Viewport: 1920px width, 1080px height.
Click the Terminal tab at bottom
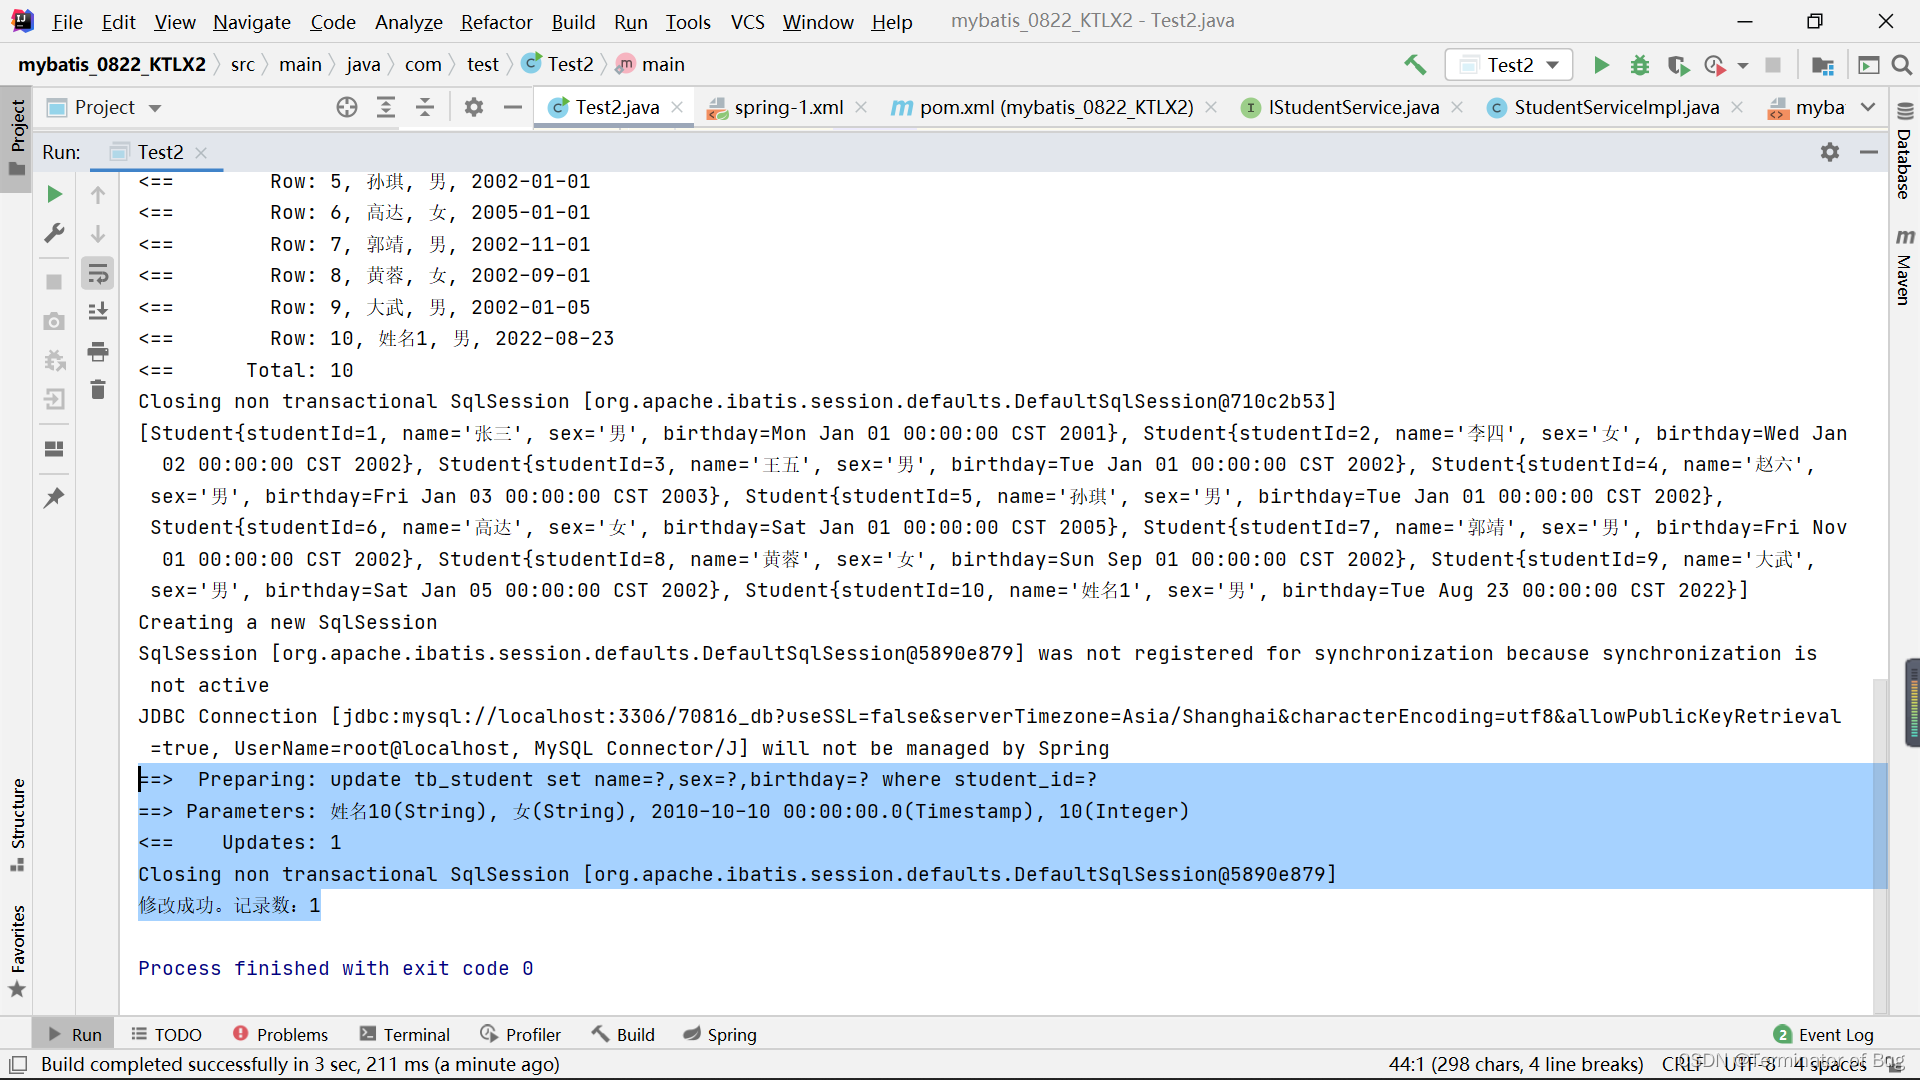pyautogui.click(x=417, y=1034)
